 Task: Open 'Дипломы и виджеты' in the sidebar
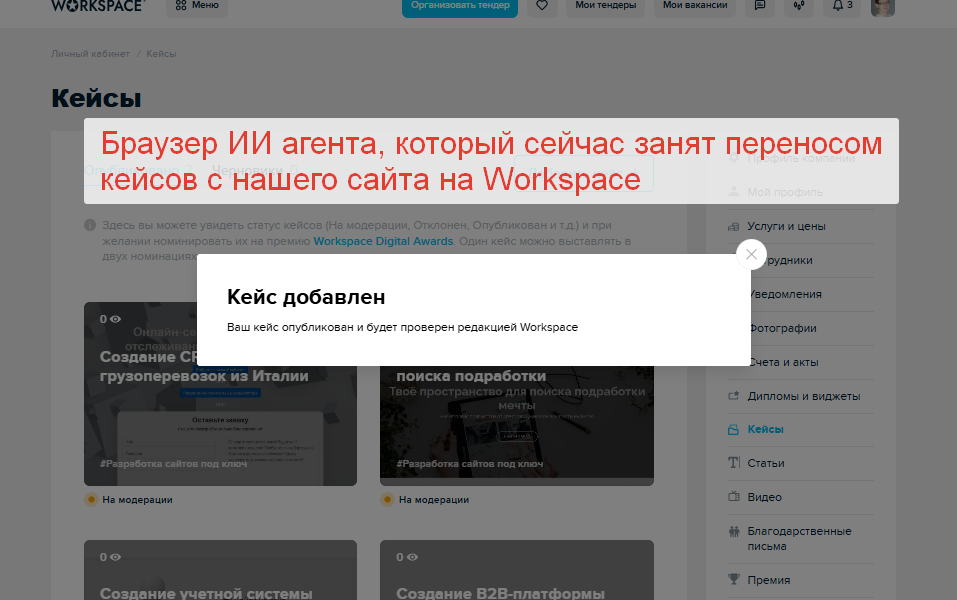[804, 396]
